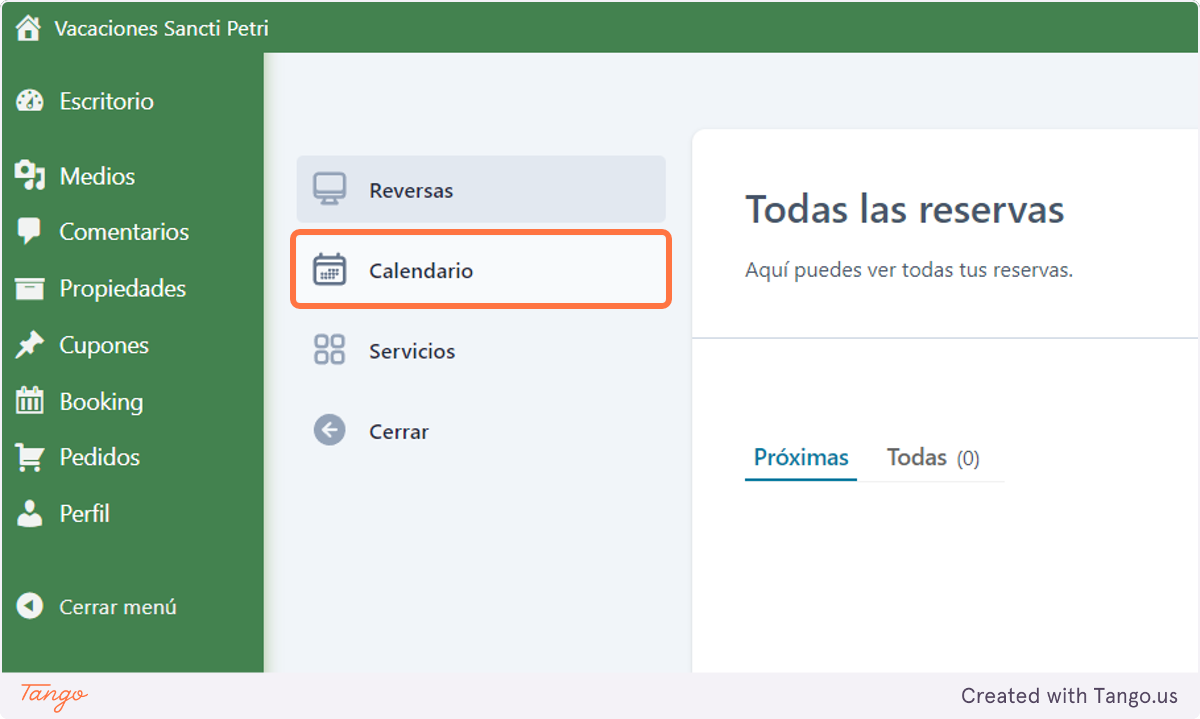Open the Propiedades menu item

pyautogui.click(x=123, y=289)
